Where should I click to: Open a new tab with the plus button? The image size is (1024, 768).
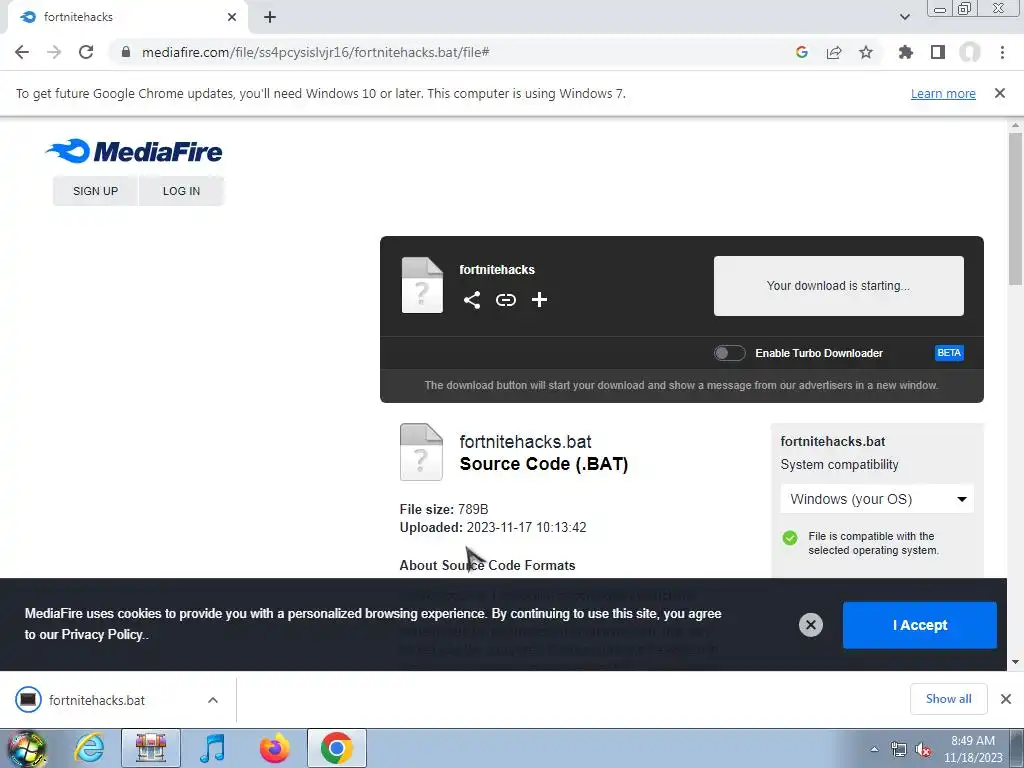coord(270,17)
